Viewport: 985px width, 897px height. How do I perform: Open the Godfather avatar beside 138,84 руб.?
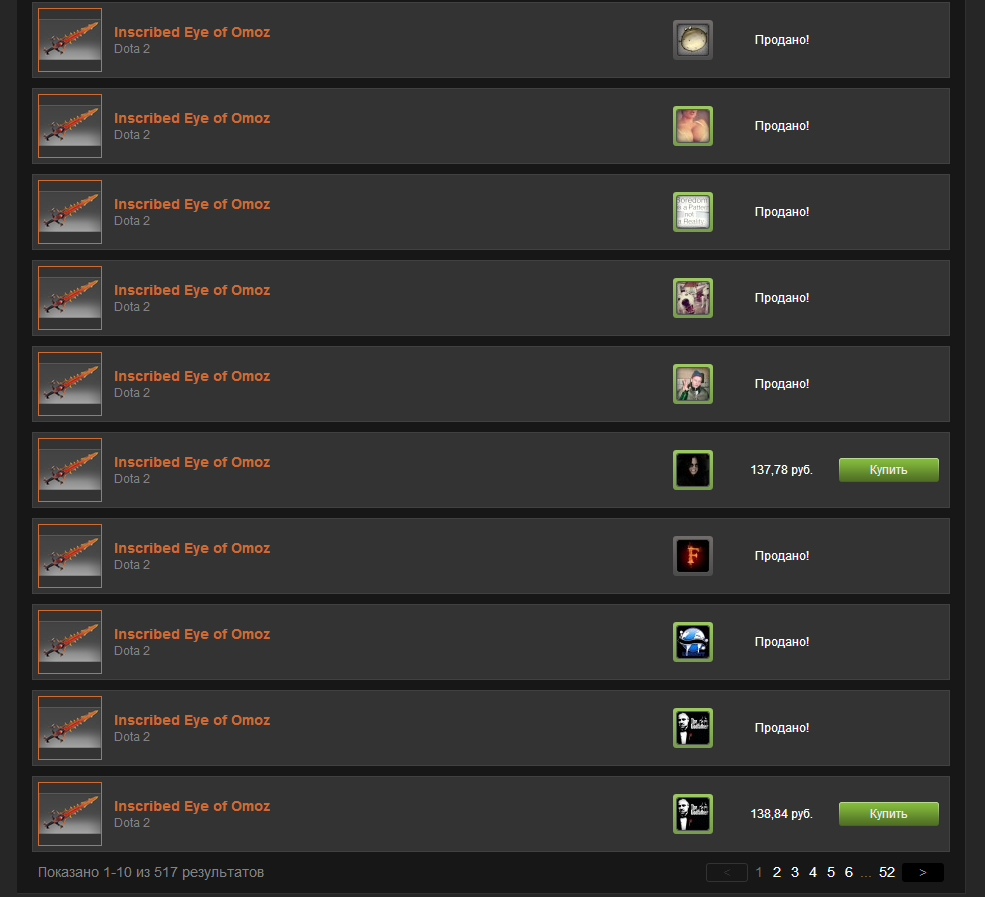point(692,814)
